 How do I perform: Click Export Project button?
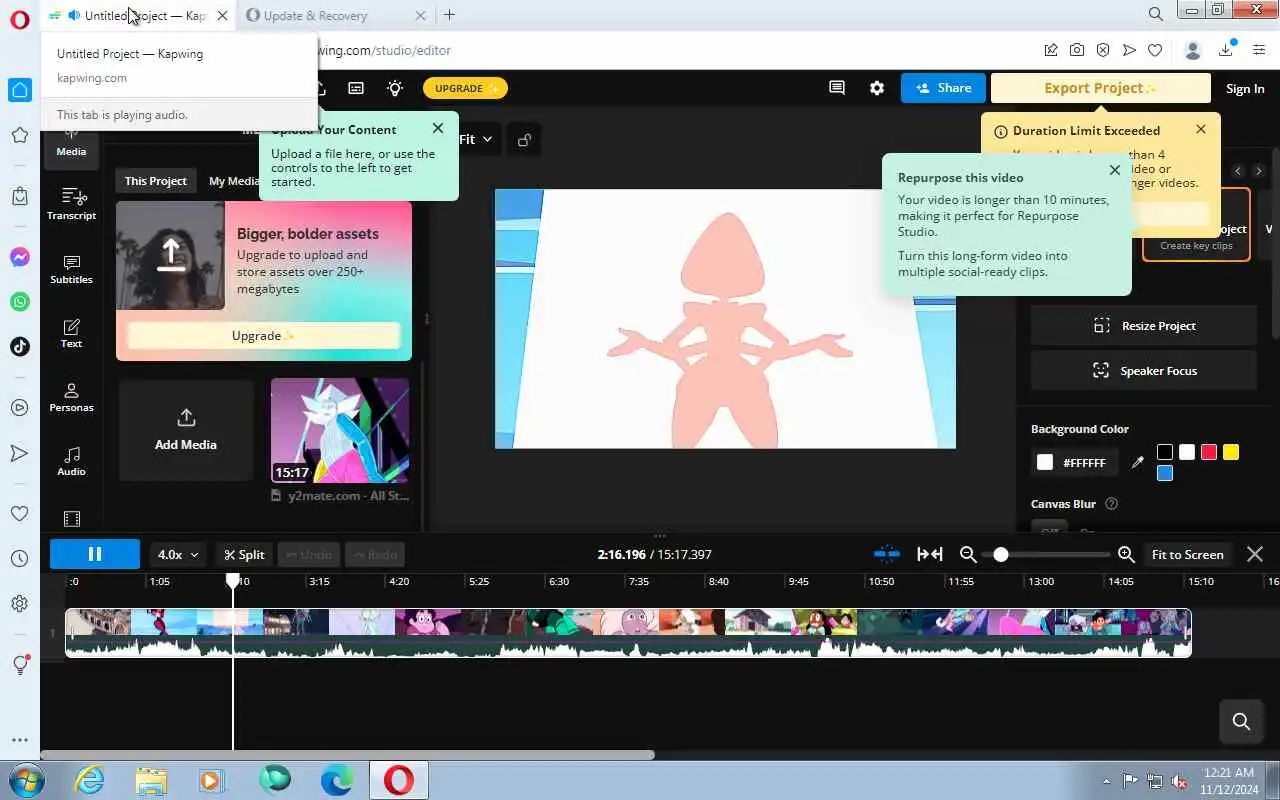(1100, 88)
